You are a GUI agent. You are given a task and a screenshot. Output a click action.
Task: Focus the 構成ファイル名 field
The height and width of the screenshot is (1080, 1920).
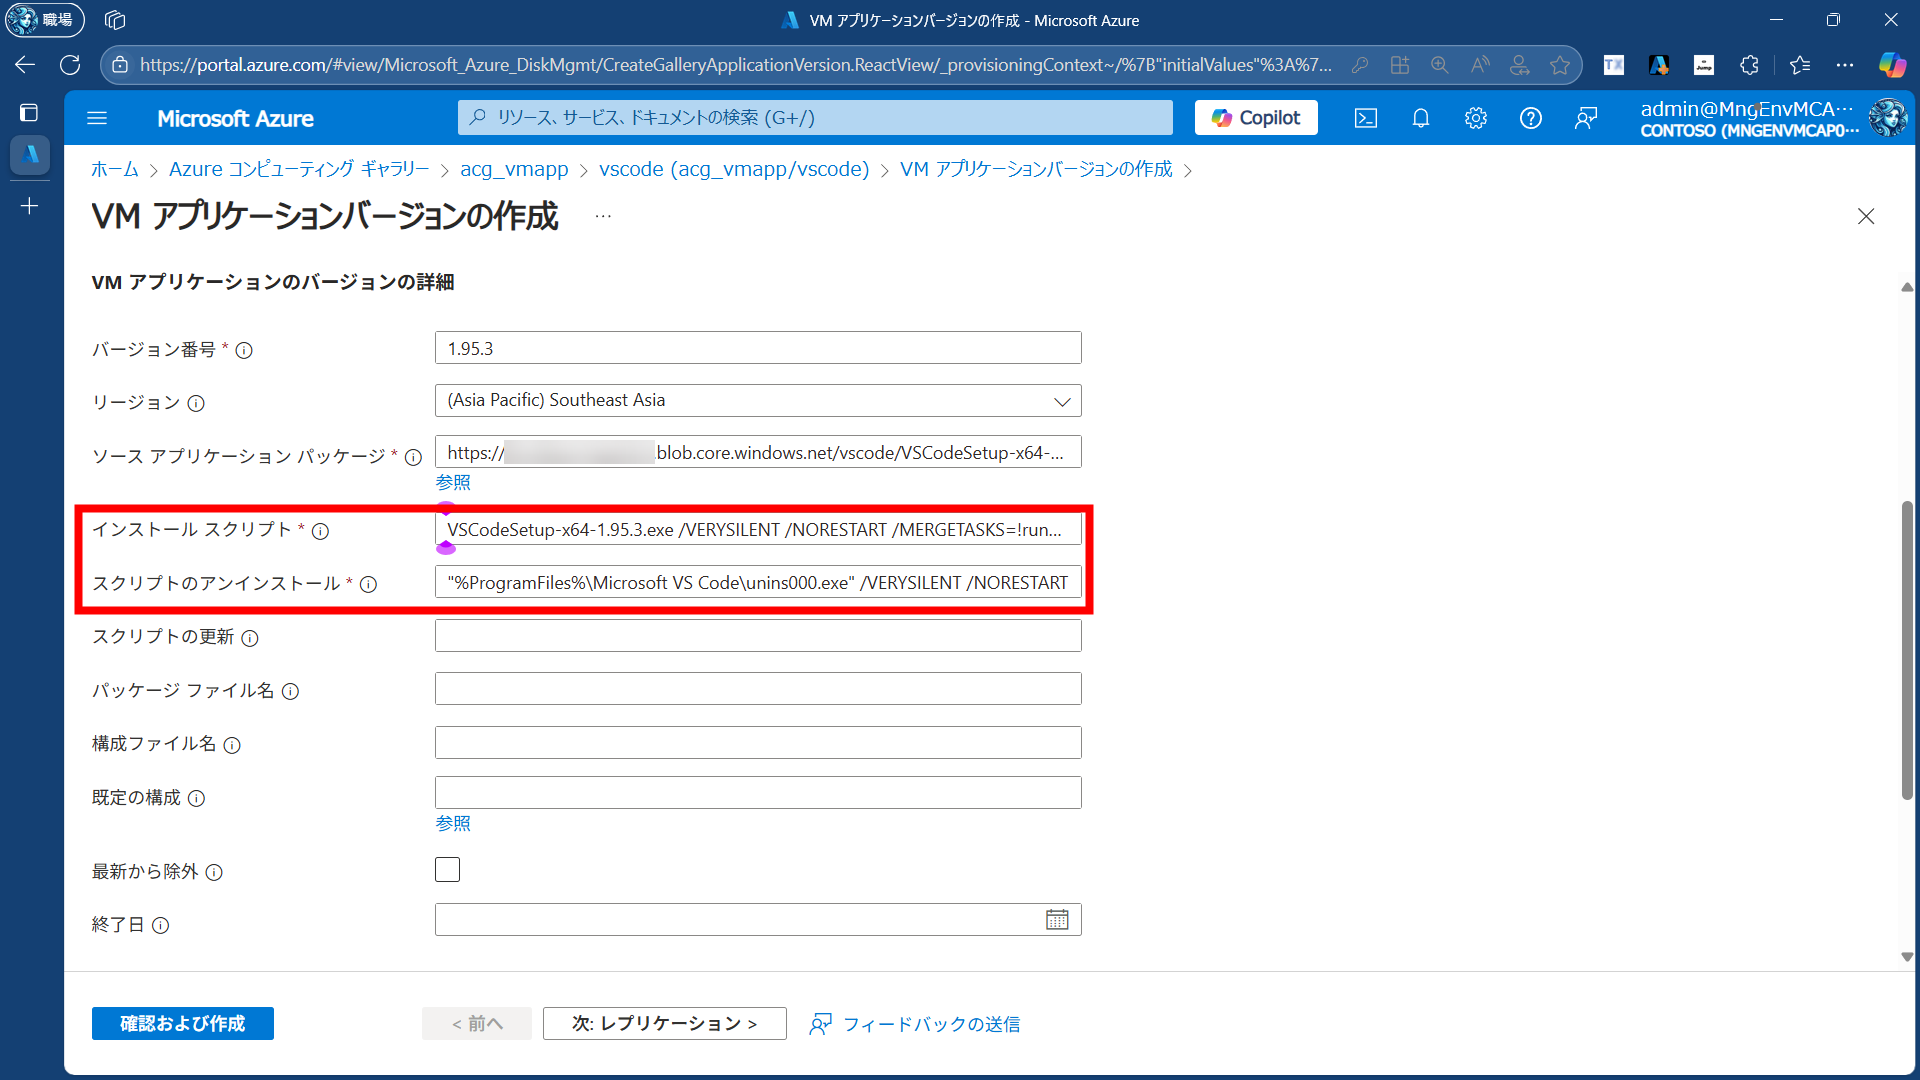point(758,743)
